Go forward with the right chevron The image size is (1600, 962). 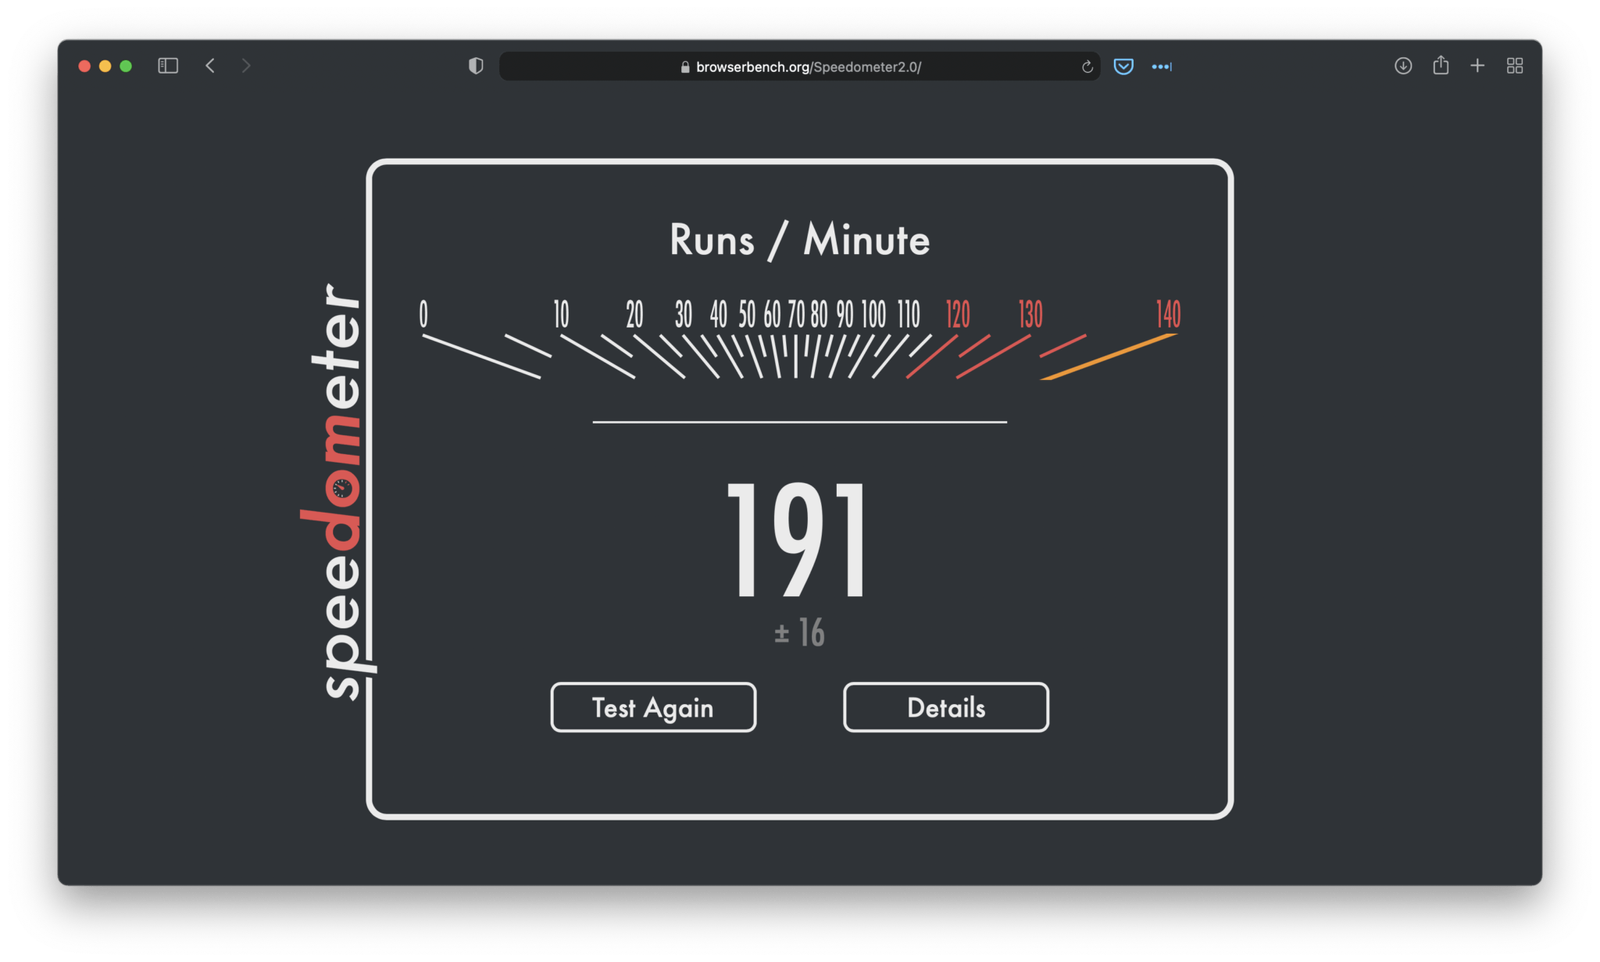[x=246, y=66]
